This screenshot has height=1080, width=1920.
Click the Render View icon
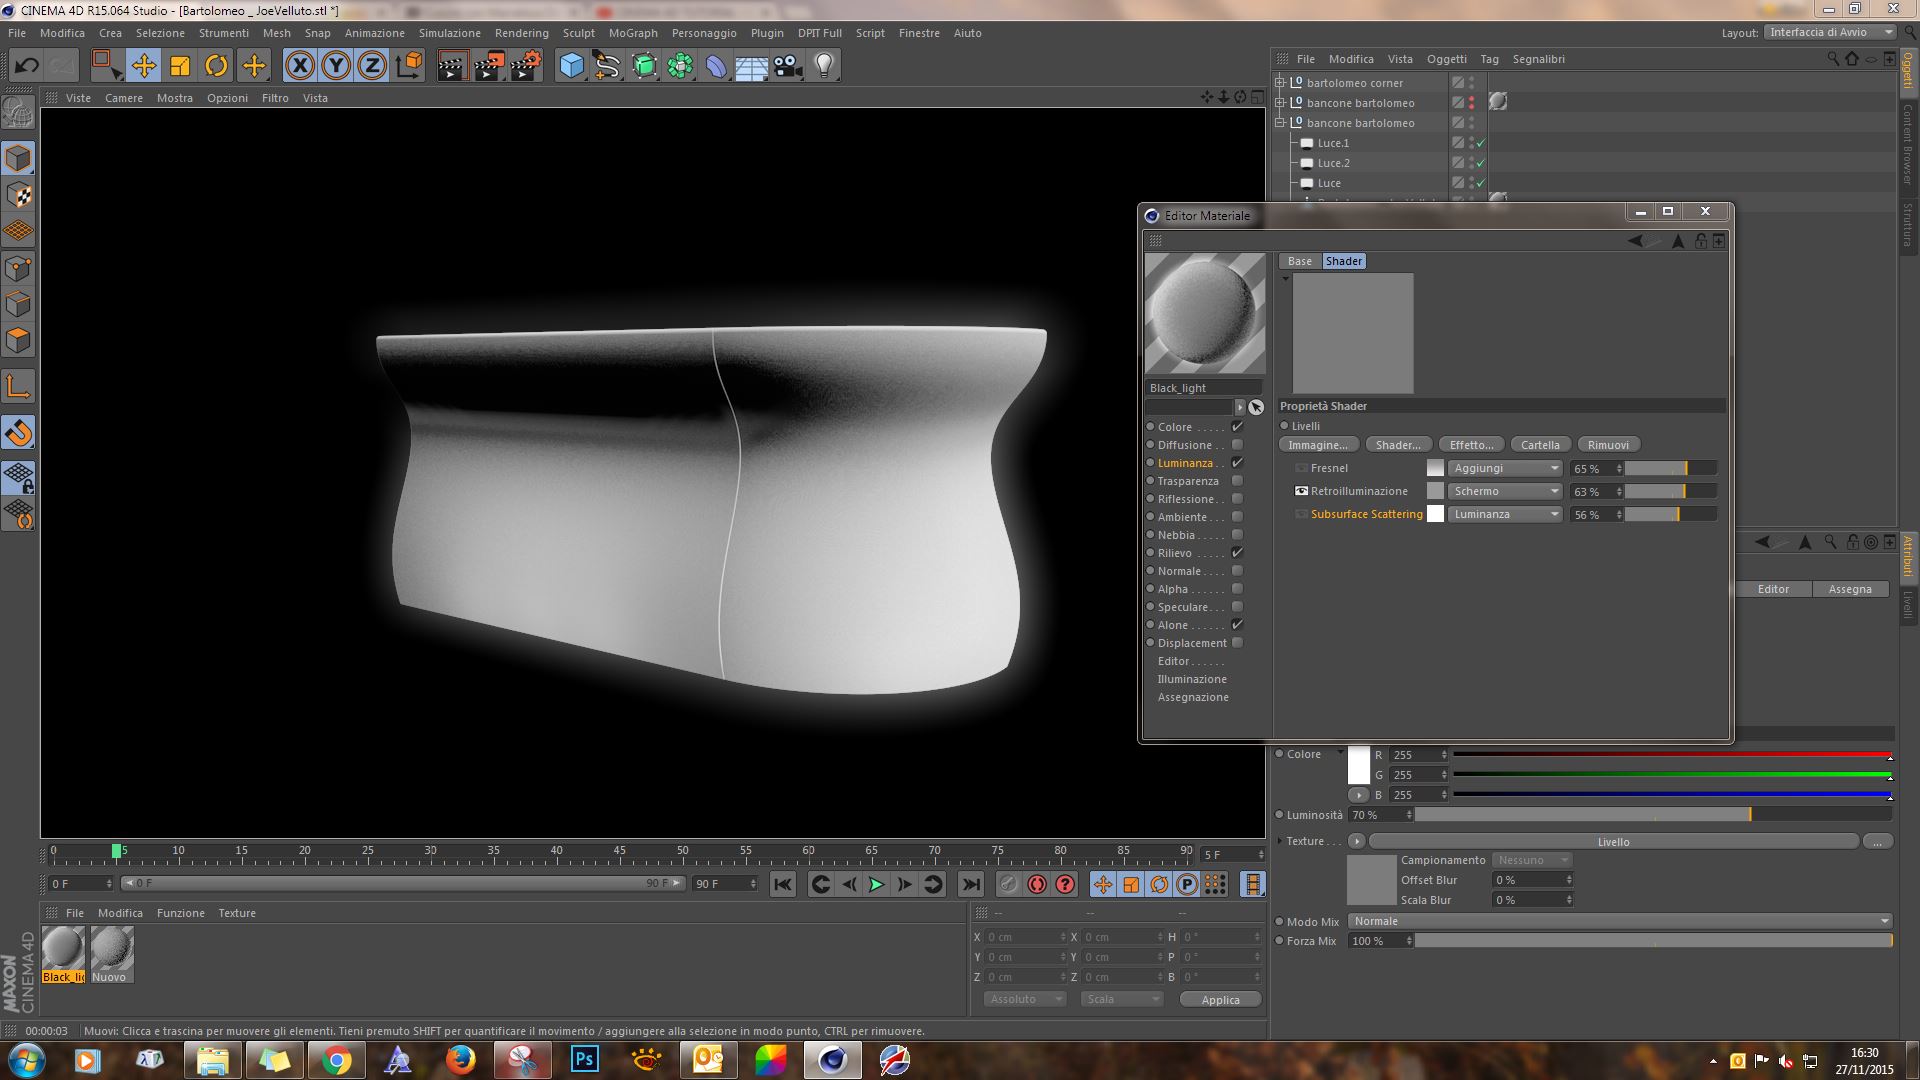click(452, 66)
